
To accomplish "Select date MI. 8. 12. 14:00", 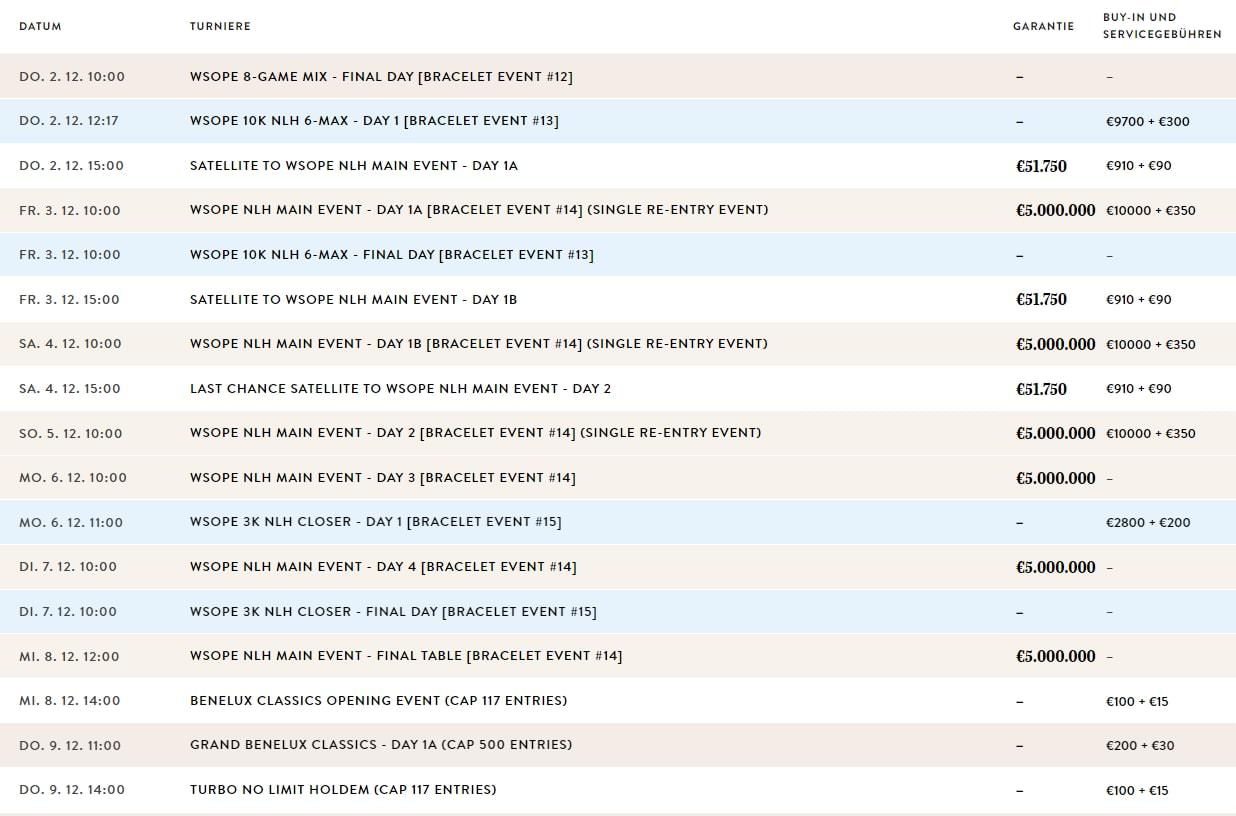I will [x=69, y=701].
